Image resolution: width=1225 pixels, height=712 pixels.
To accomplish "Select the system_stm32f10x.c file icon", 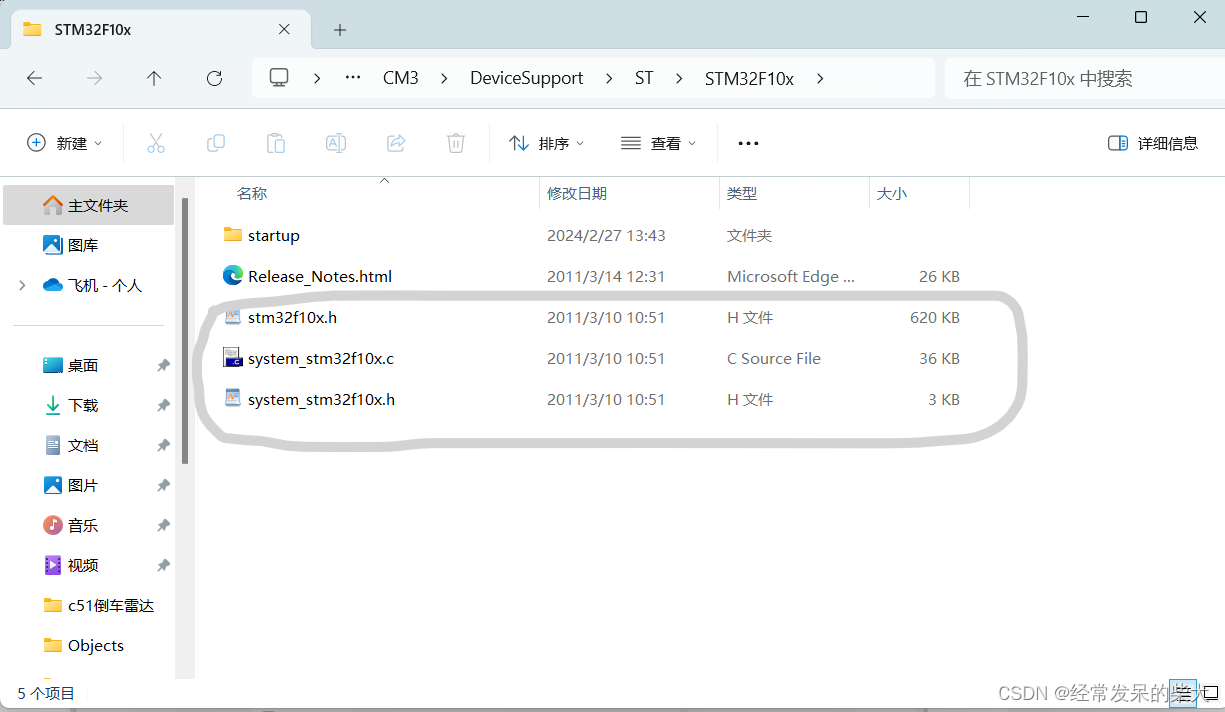I will click(233, 358).
